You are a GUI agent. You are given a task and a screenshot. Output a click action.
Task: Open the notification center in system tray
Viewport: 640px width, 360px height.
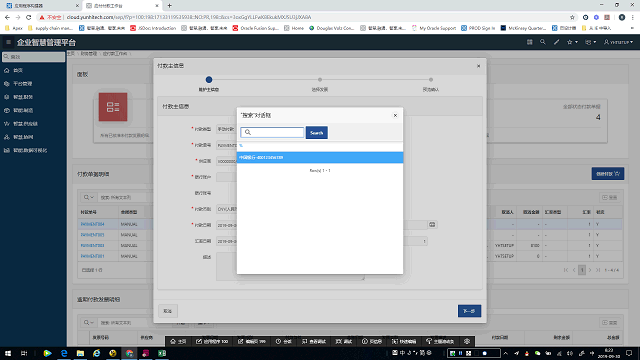point(629,353)
